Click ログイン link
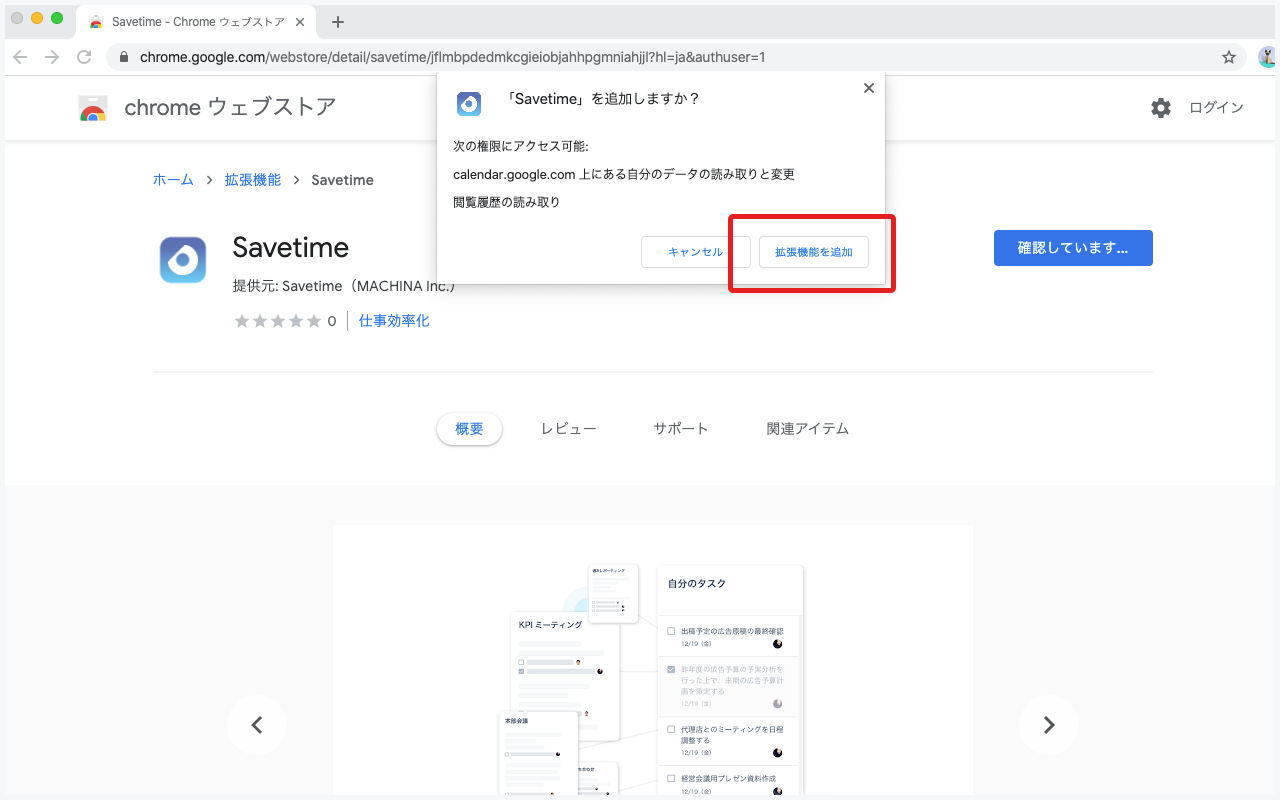The image size is (1280, 800). tap(1216, 108)
